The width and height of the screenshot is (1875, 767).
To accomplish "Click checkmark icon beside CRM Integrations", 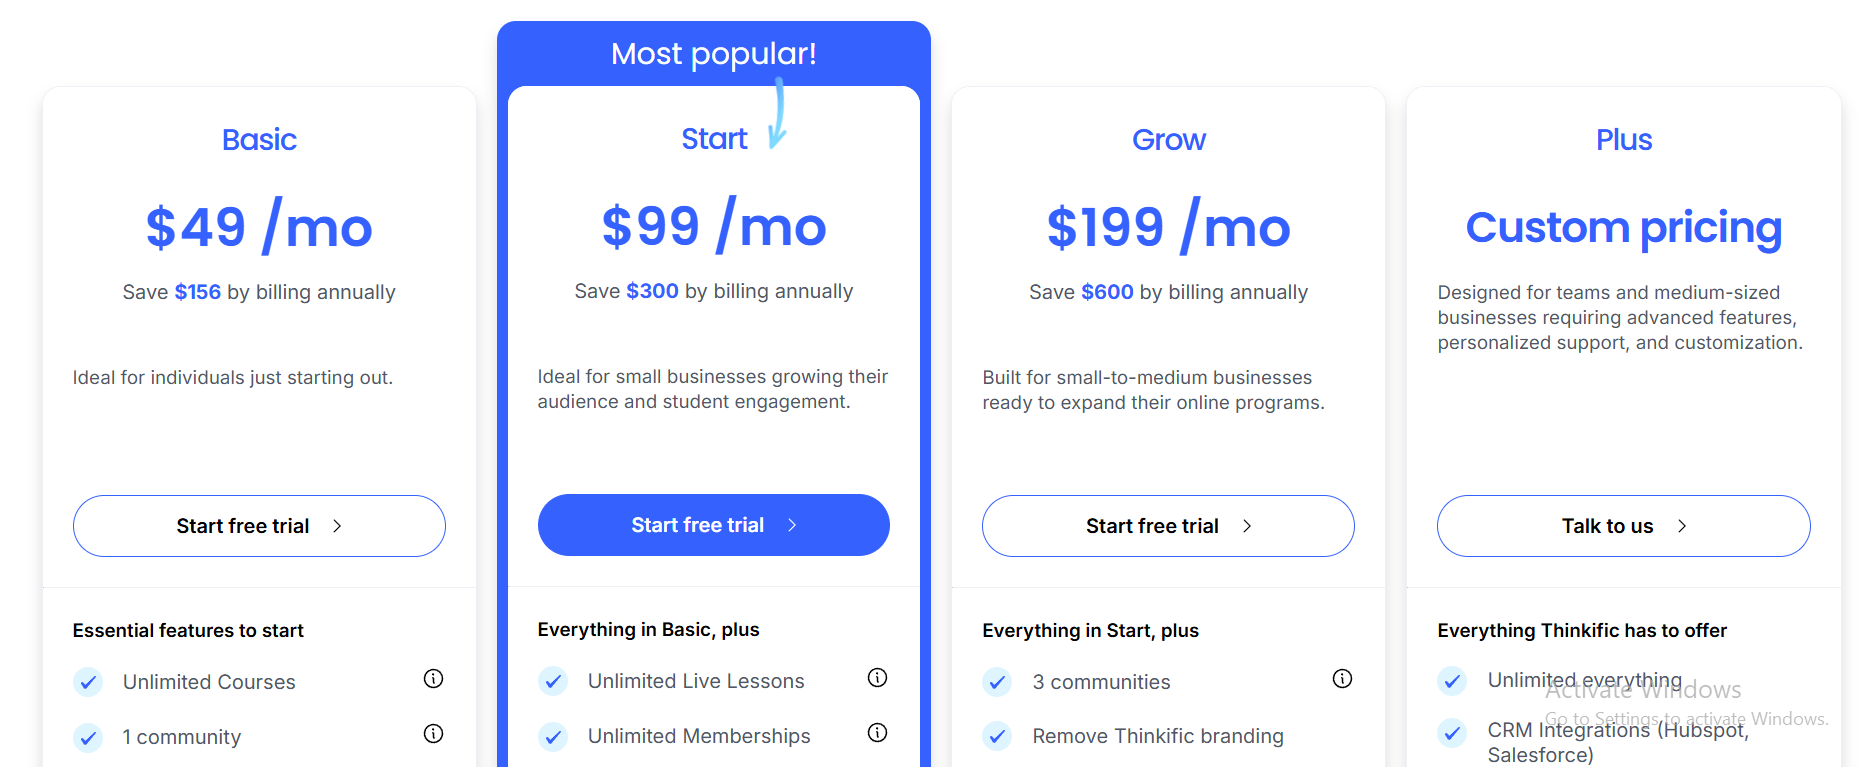I will [x=1452, y=733].
